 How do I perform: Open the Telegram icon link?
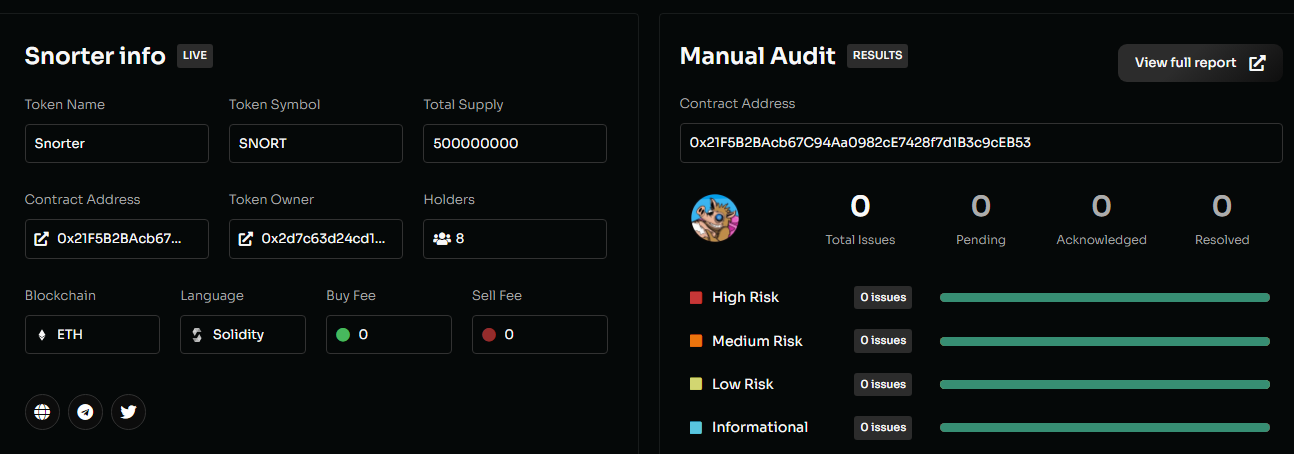pos(85,412)
